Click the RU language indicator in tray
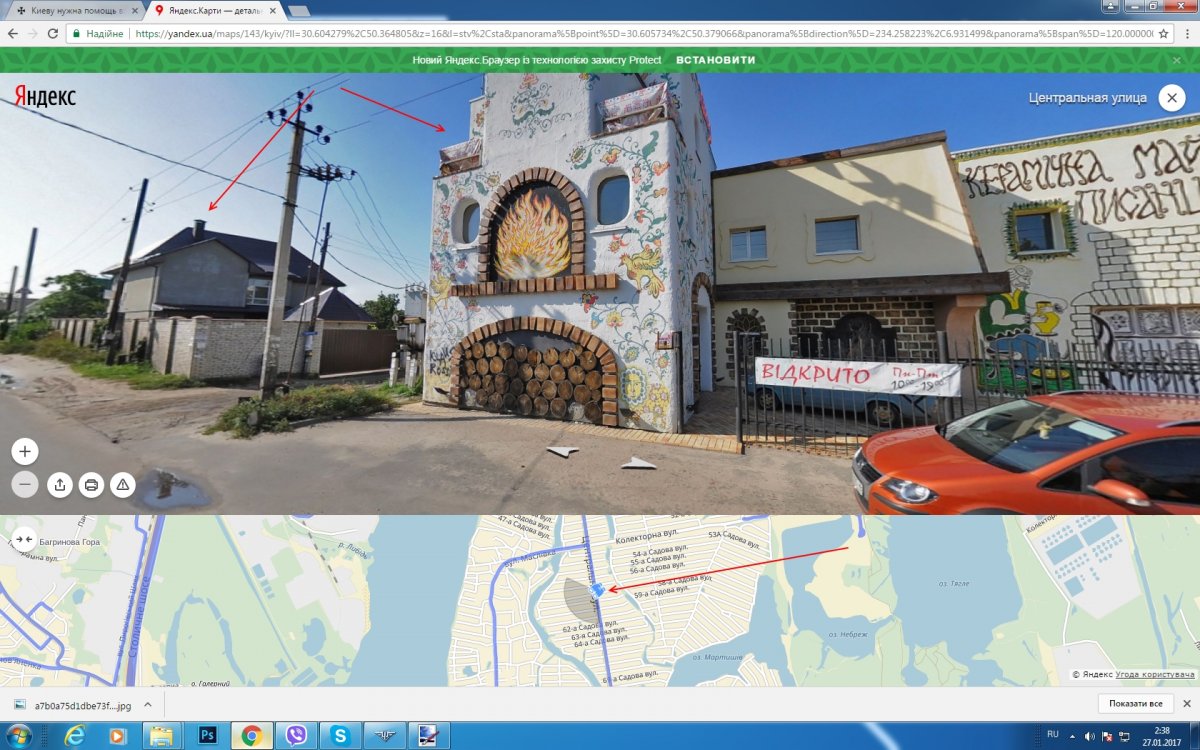This screenshot has width=1200, height=750. pos(1053,735)
